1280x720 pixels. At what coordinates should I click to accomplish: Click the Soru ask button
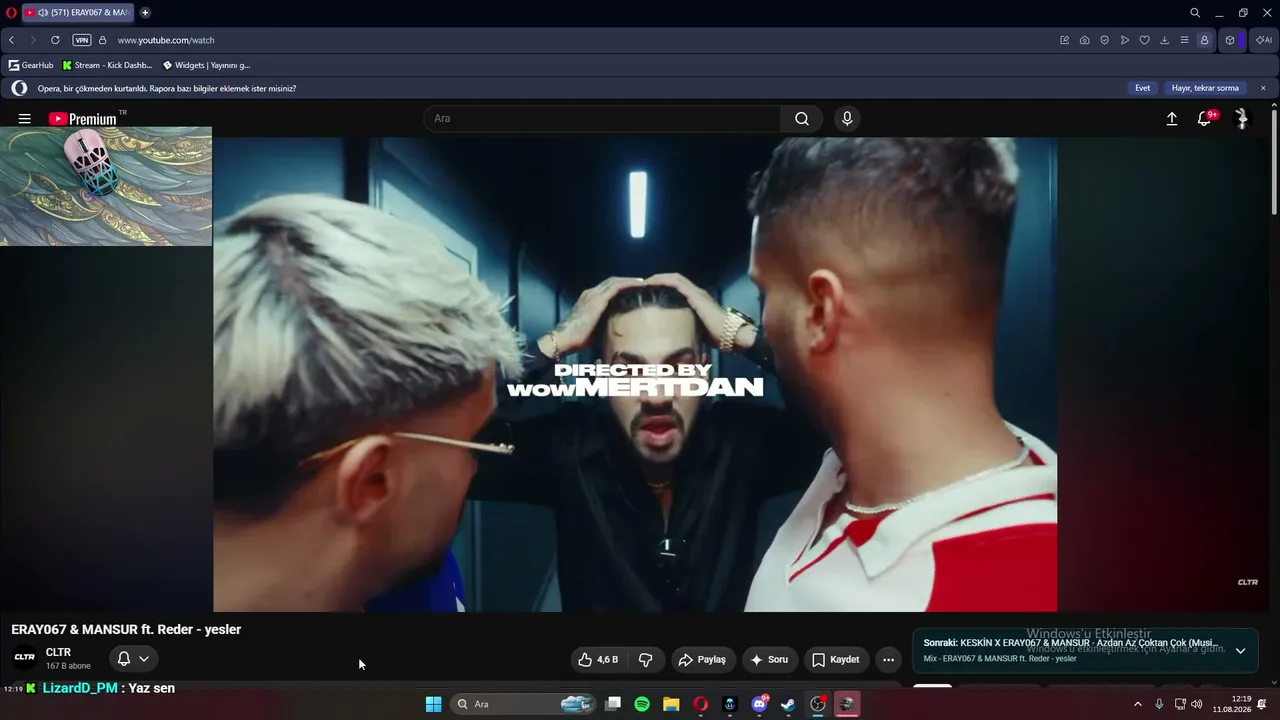point(770,659)
